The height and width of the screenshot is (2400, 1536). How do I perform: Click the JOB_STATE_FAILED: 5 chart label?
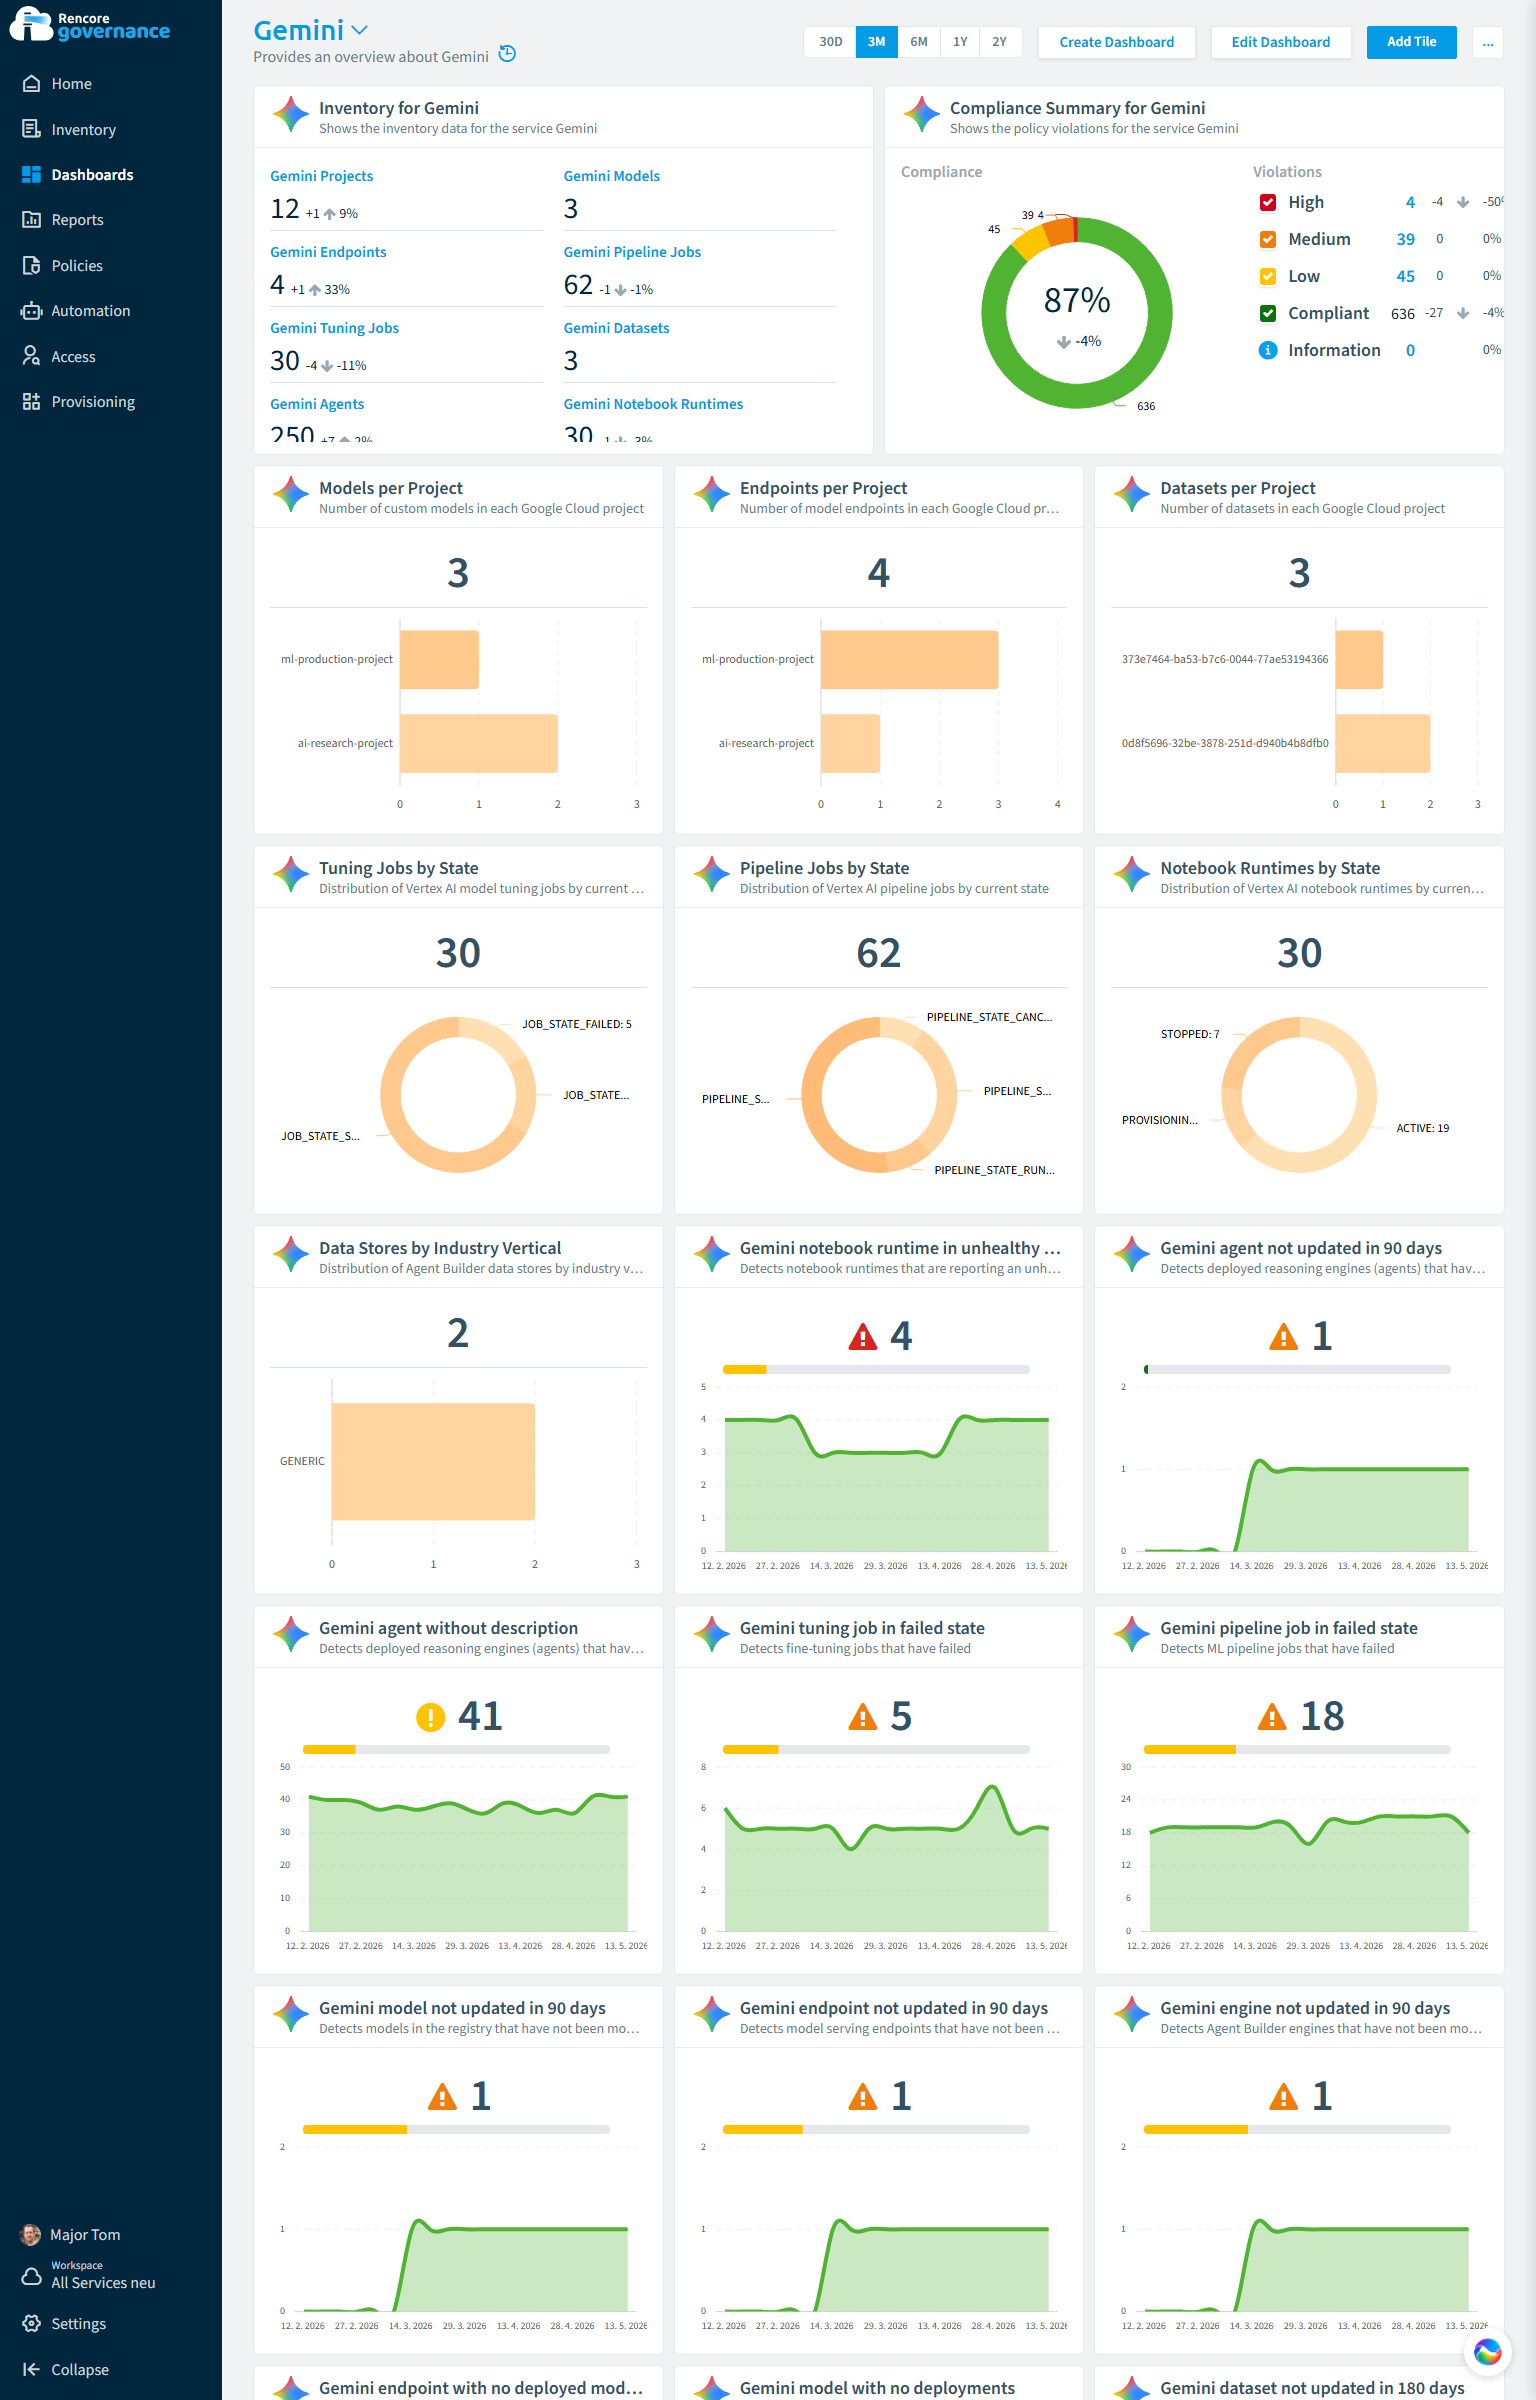coord(577,1024)
